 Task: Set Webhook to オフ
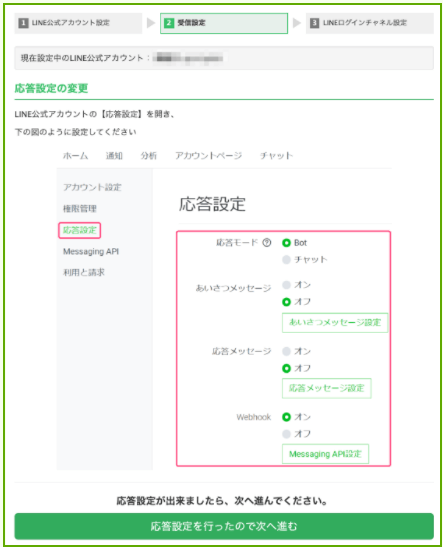286,434
